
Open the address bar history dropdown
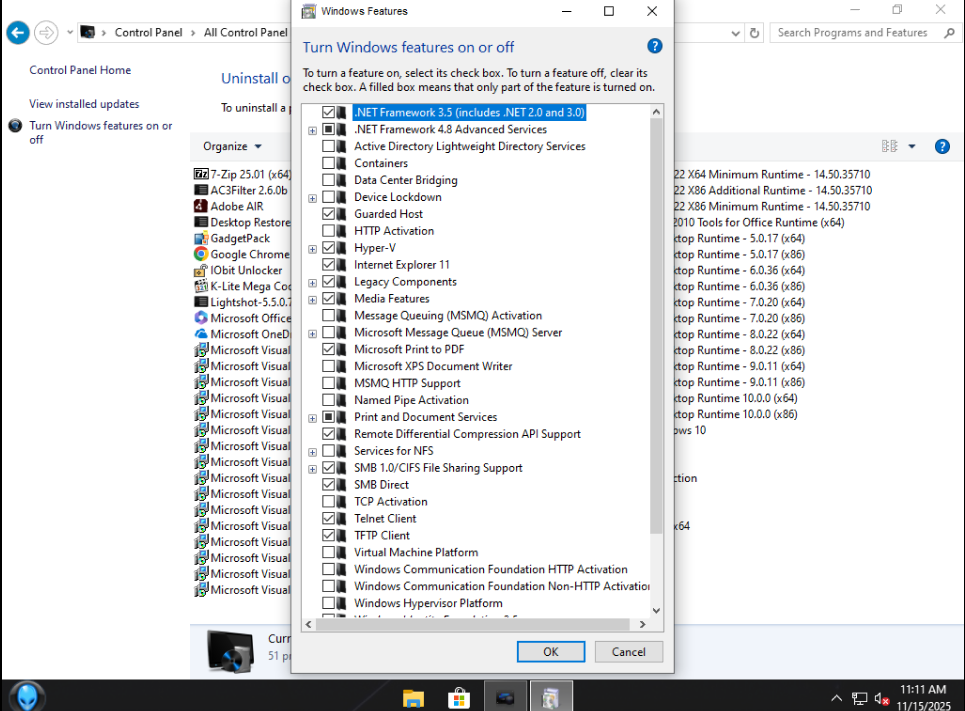tap(735, 33)
